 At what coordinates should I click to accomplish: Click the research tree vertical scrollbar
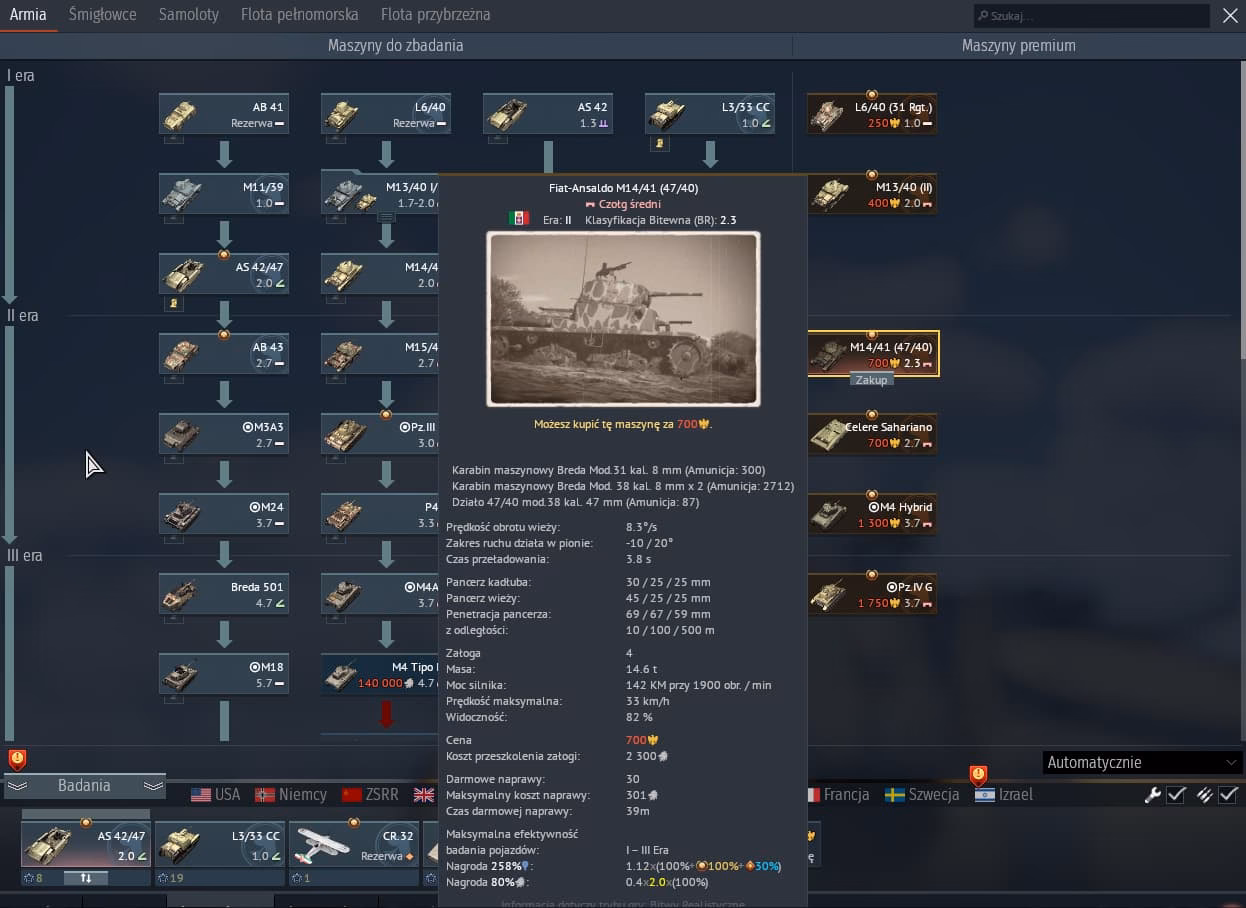[1242, 210]
